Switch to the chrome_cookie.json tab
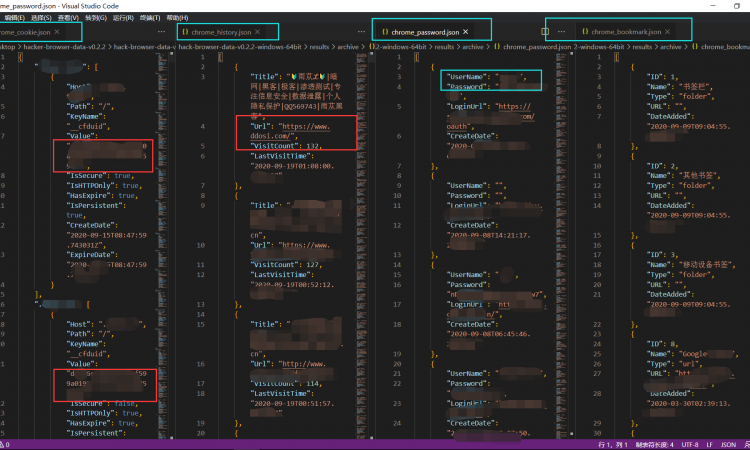Screen dimensions: 750x450 click(x=29, y=32)
